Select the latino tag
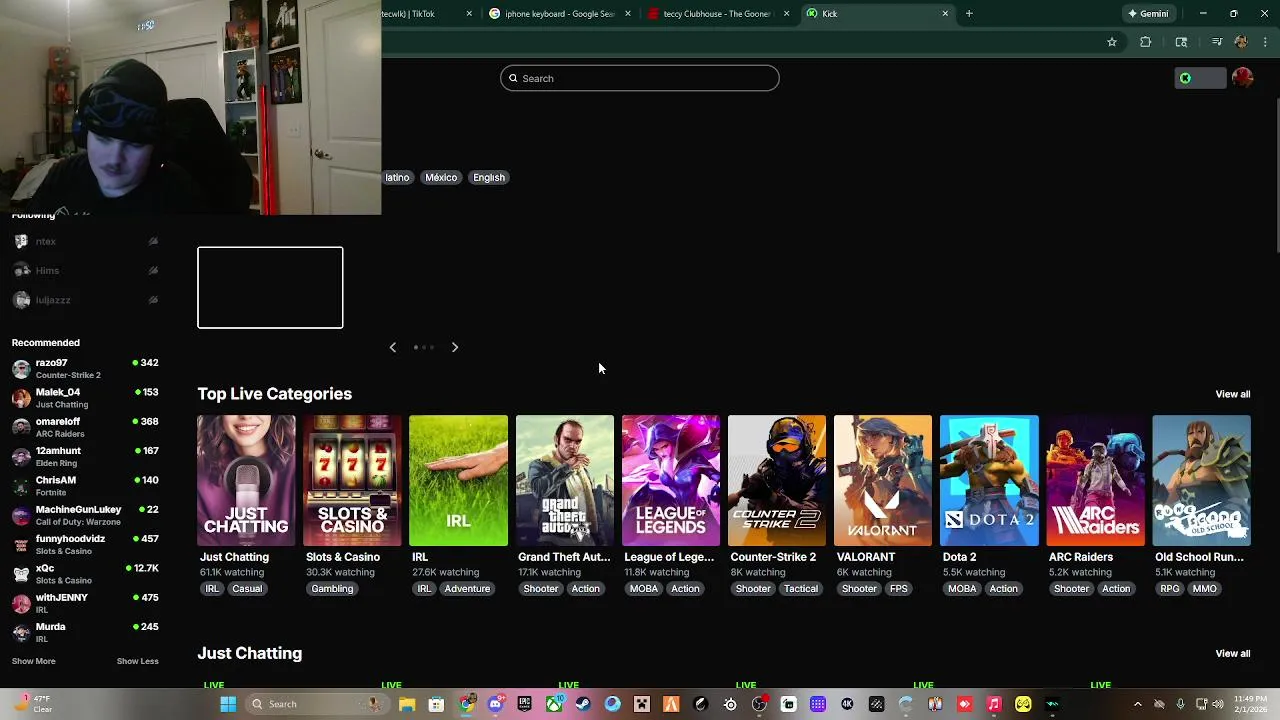This screenshot has height=720, width=1280. [397, 177]
